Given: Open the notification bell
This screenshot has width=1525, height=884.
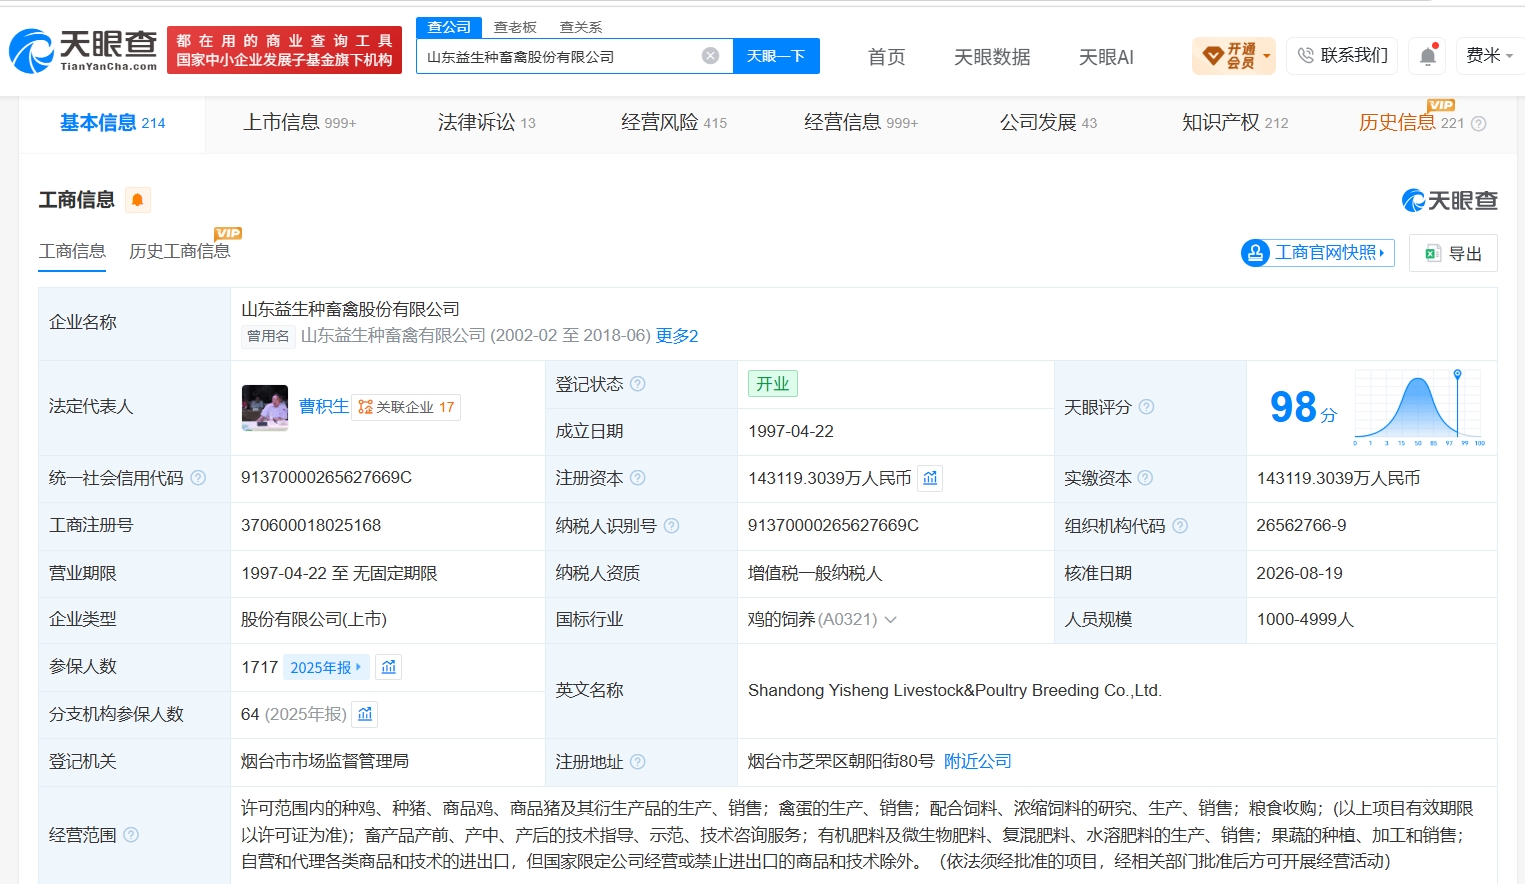Looking at the screenshot, I should 1428,56.
